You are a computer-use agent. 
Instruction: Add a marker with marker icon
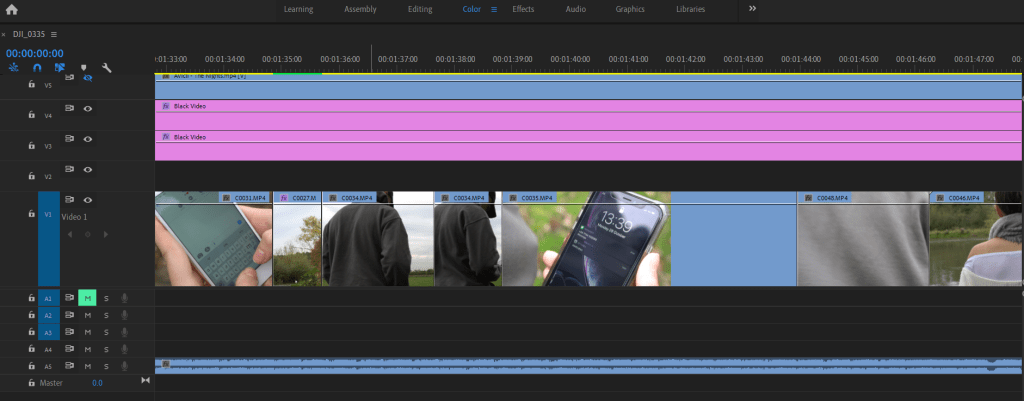84,67
